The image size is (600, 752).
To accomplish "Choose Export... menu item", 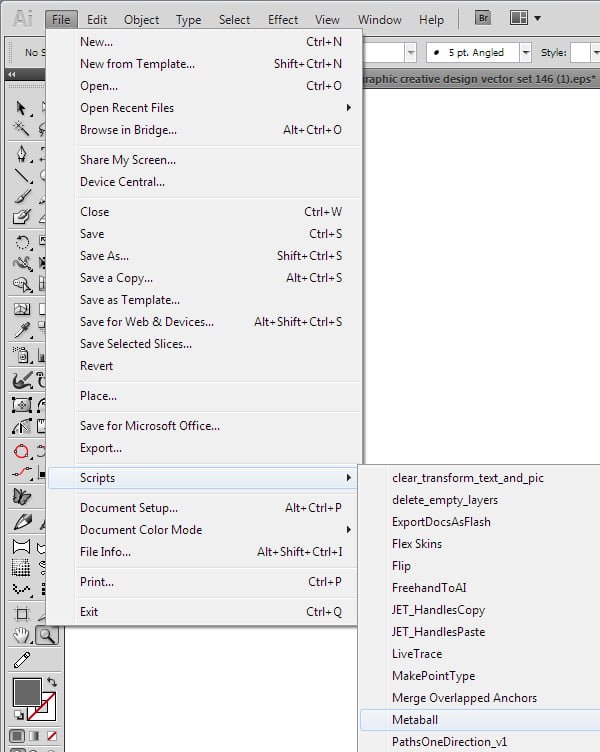I will point(205,448).
